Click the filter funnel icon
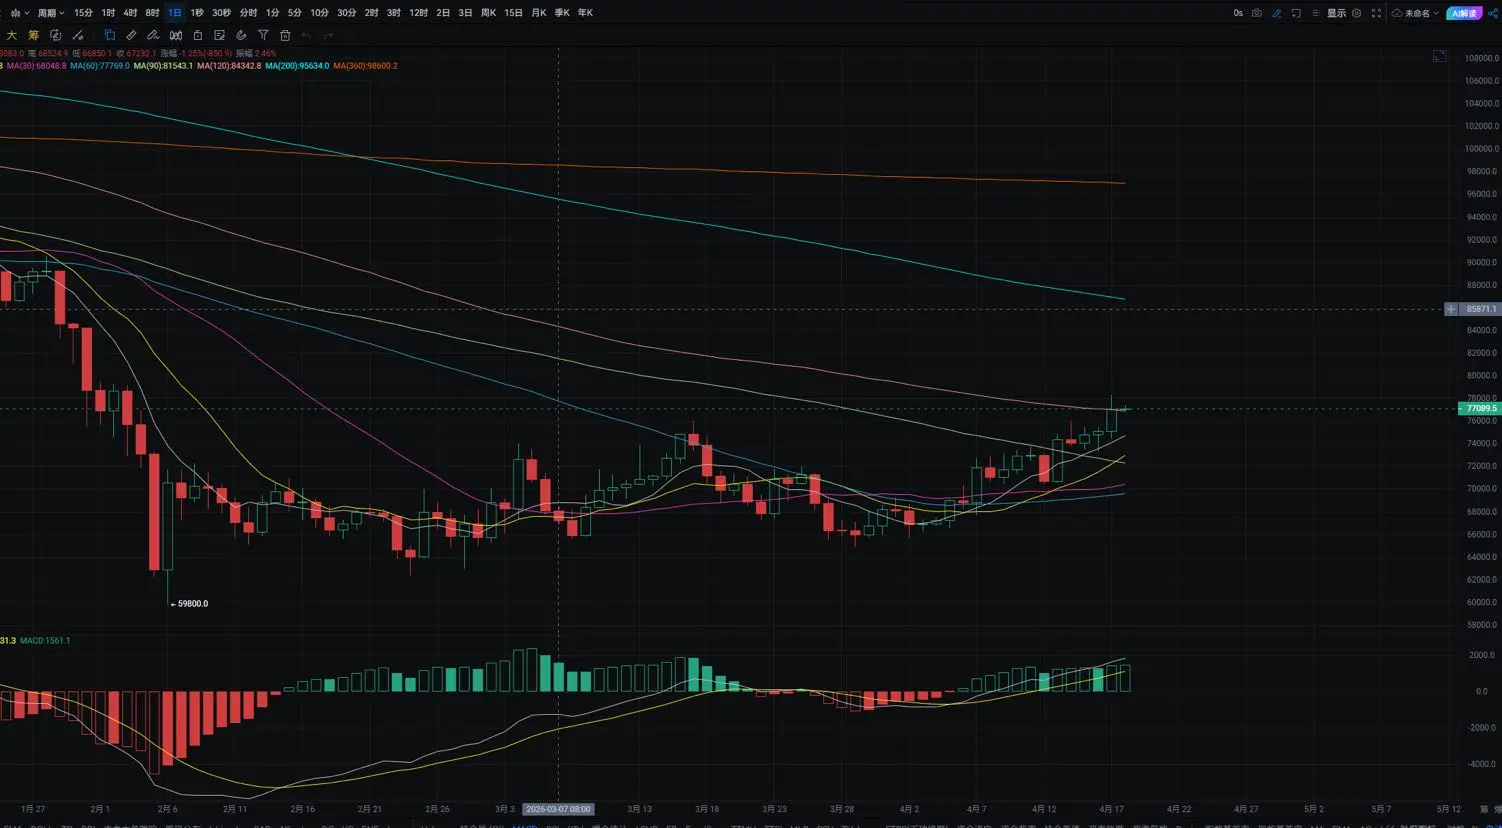1502x828 pixels. click(x=263, y=35)
